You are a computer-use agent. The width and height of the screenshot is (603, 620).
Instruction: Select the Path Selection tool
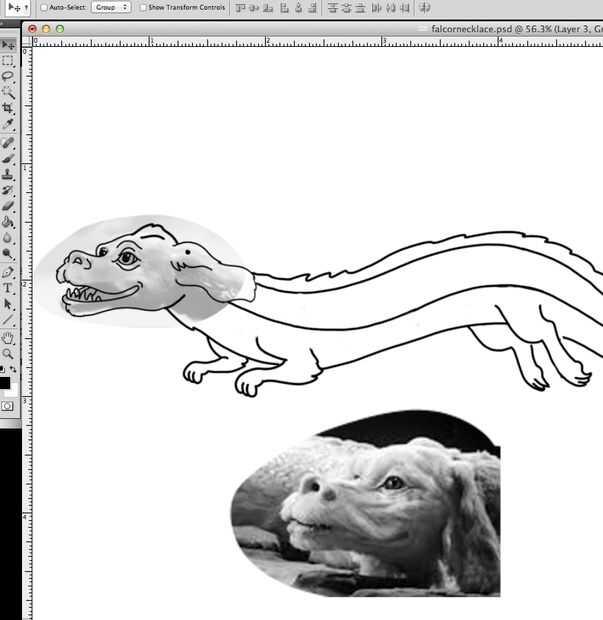pyautogui.click(x=8, y=304)
